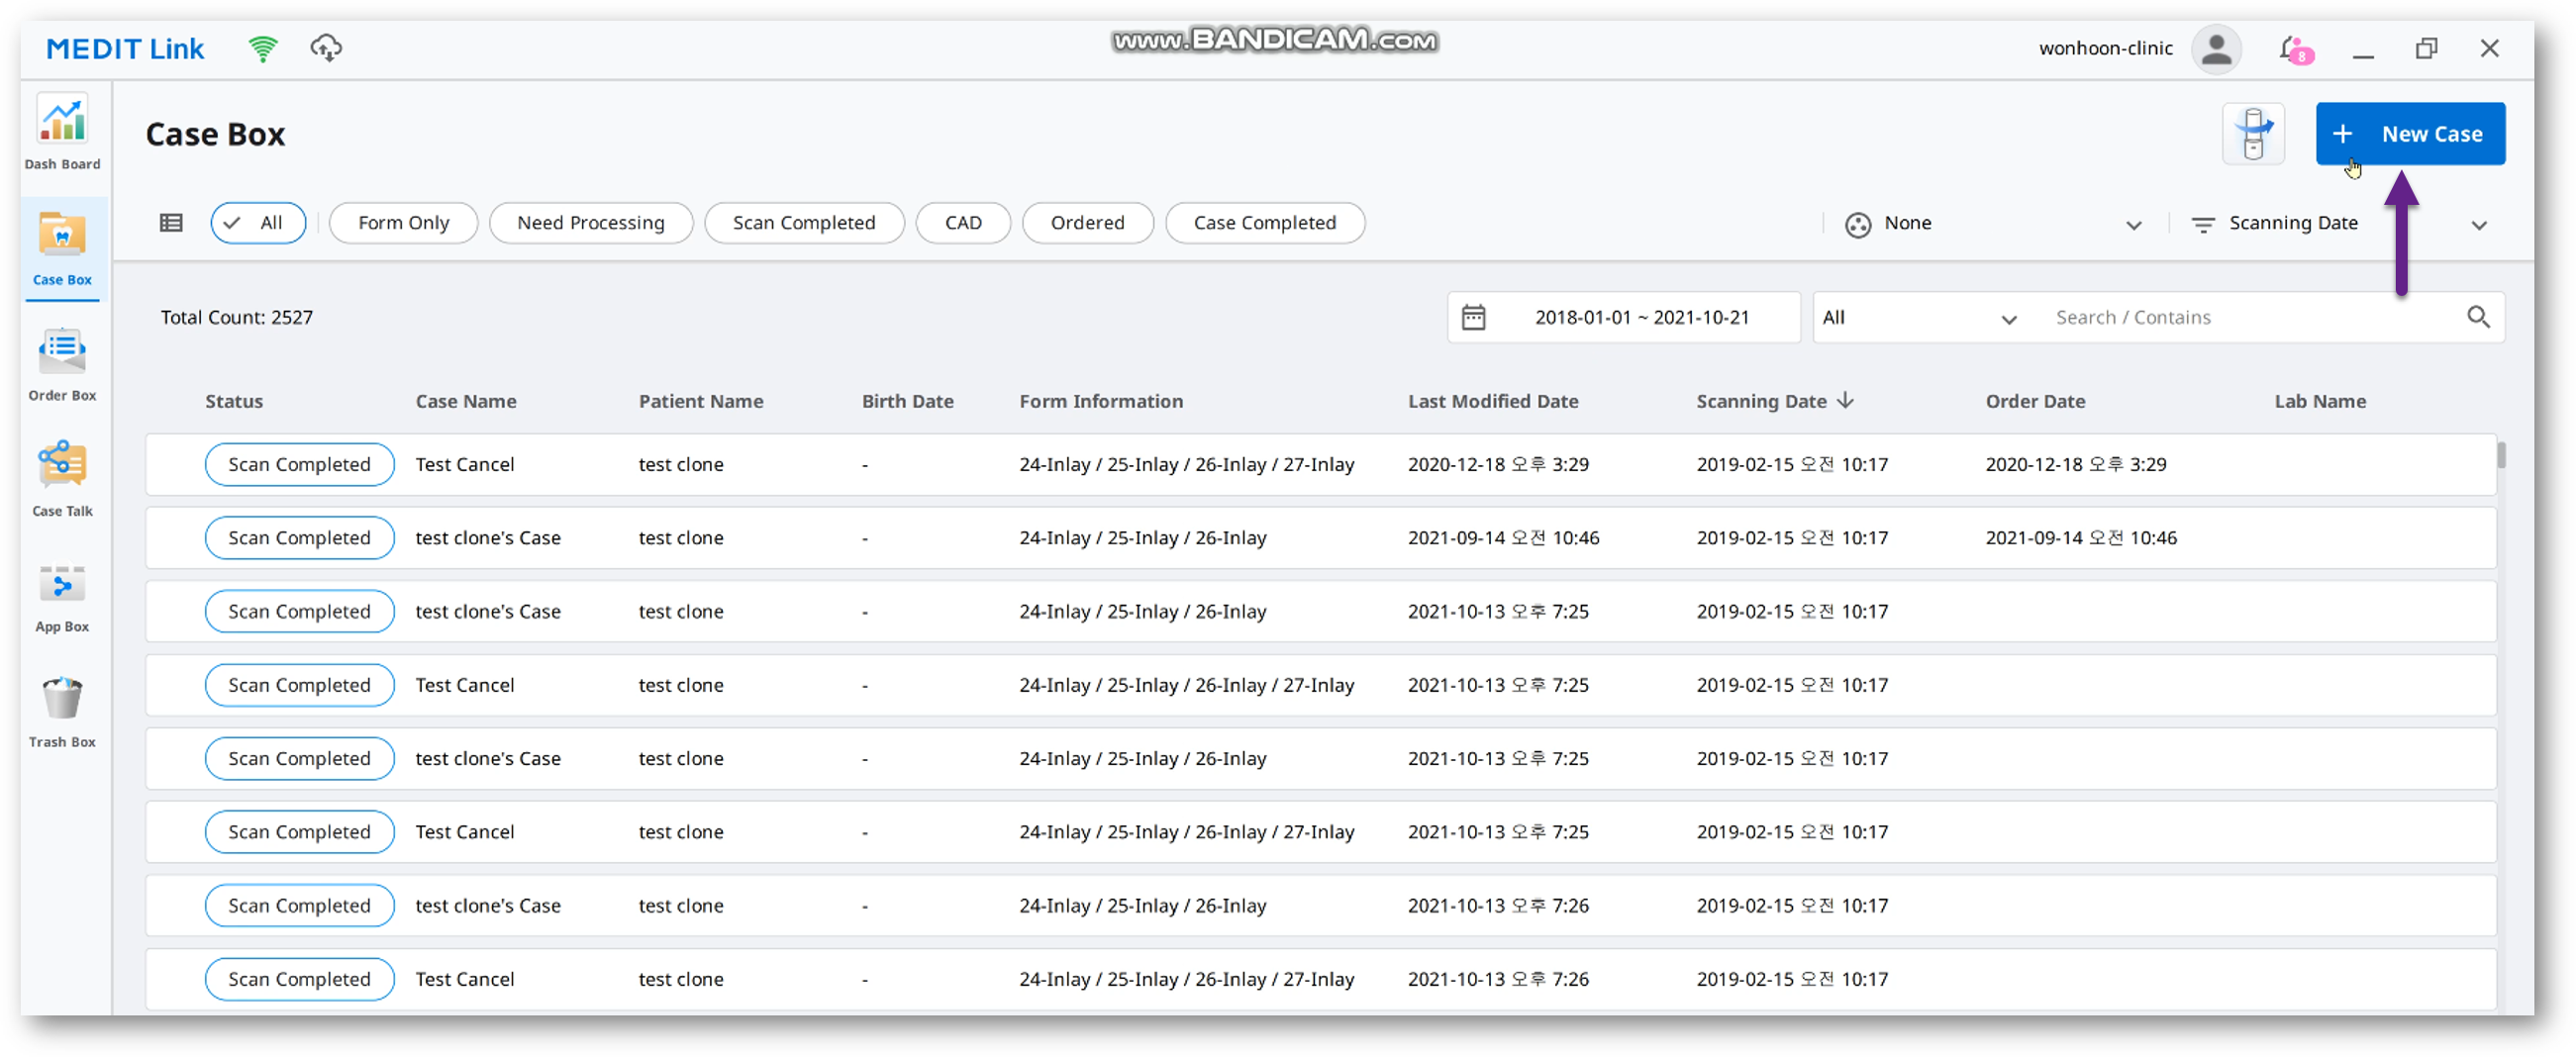Open the Dash Board sidebar icon

[62, 132]
